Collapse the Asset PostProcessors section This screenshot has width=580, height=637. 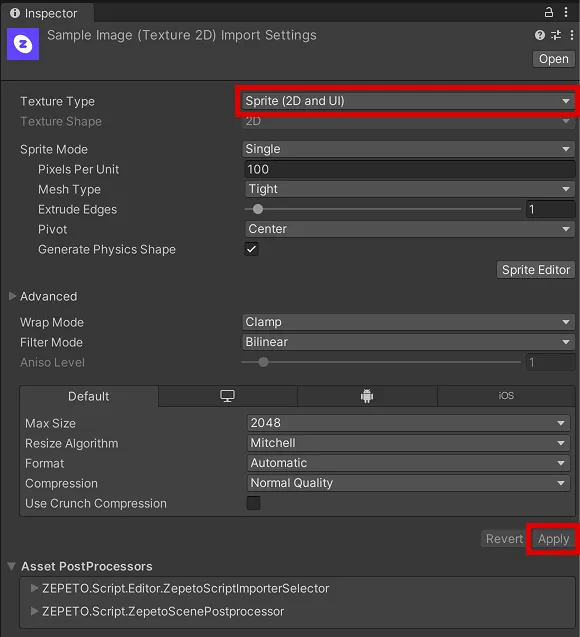[x=11, y=566]
